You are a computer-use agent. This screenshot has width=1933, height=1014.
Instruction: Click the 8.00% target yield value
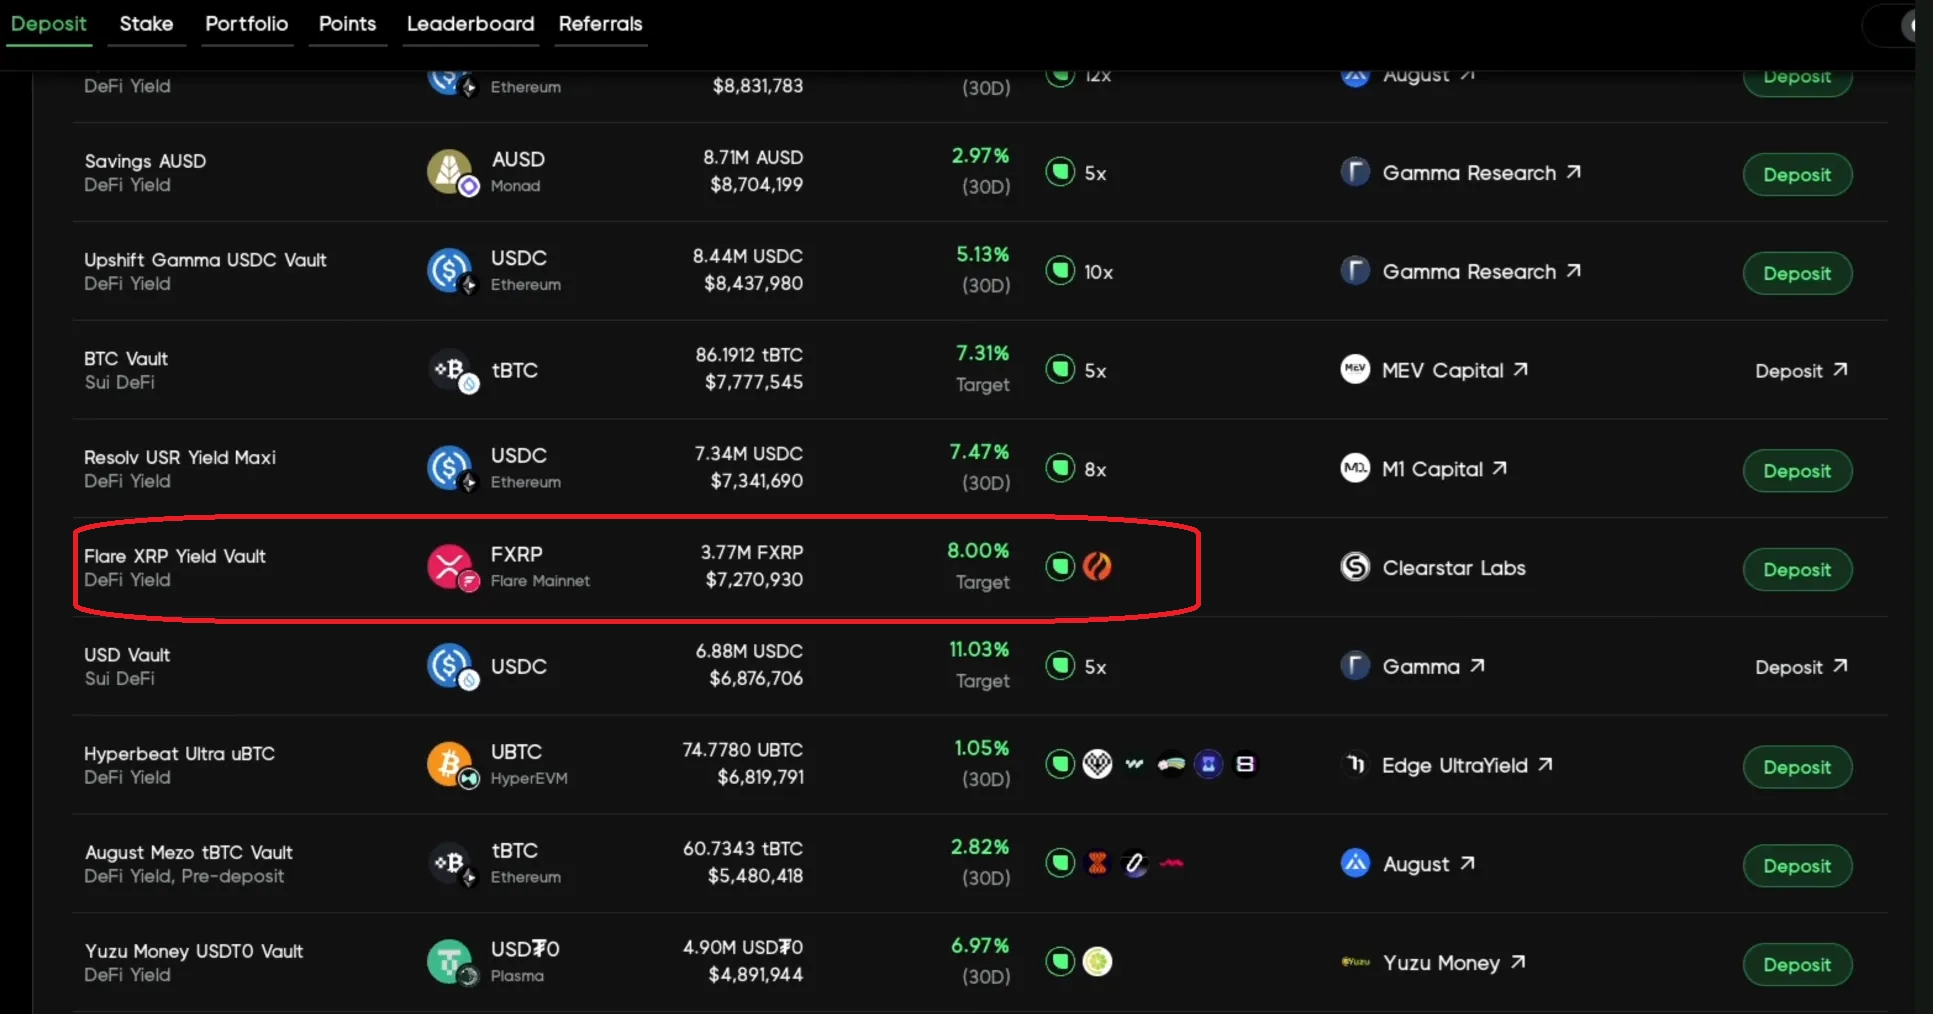[x=978, y=551]
